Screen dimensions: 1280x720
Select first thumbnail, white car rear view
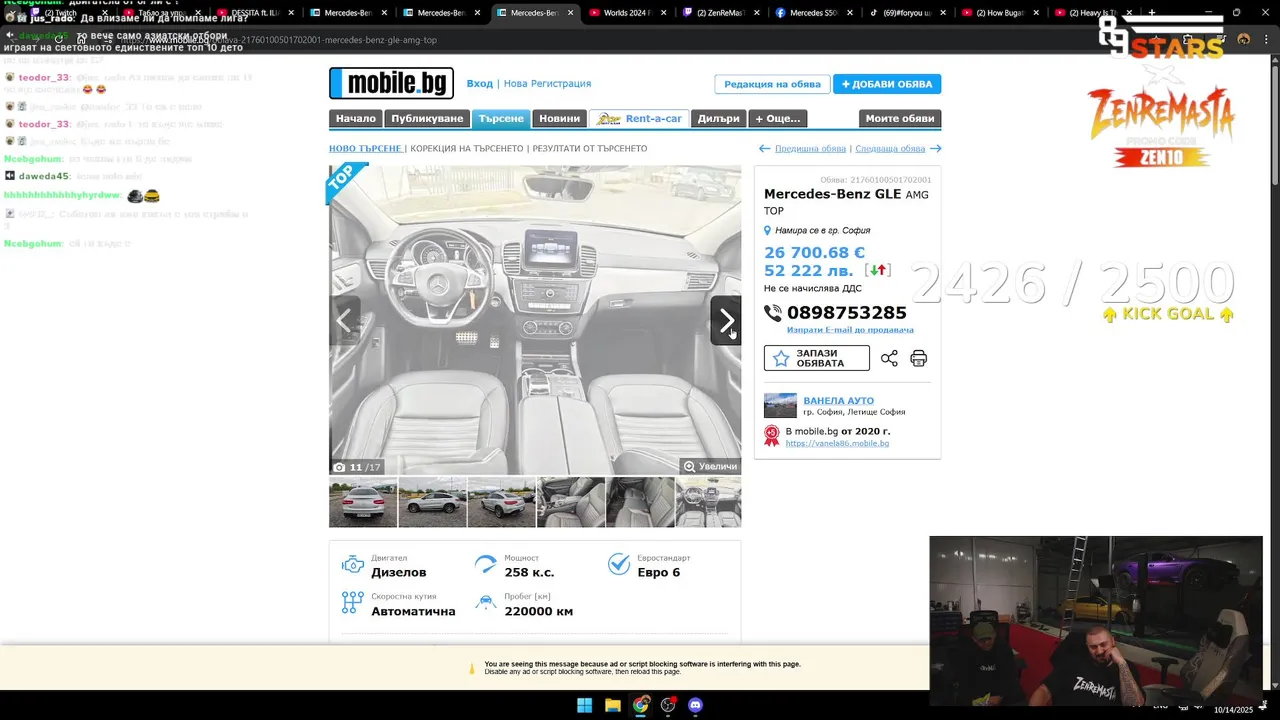(363, 502)
